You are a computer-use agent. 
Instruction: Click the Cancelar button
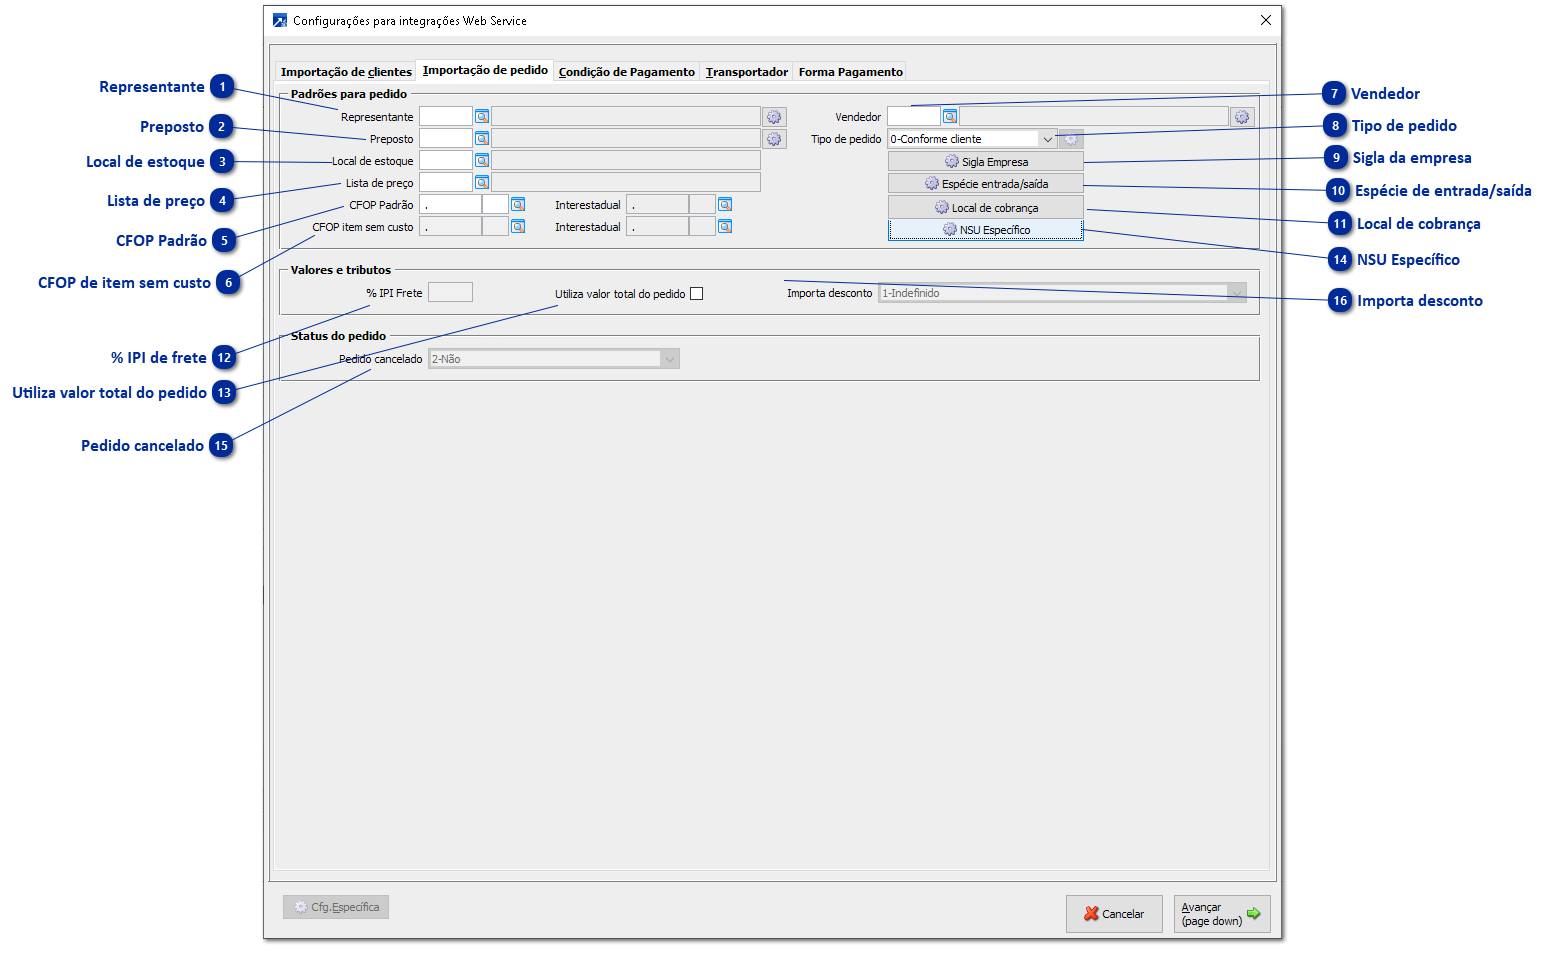(1114, 914)
